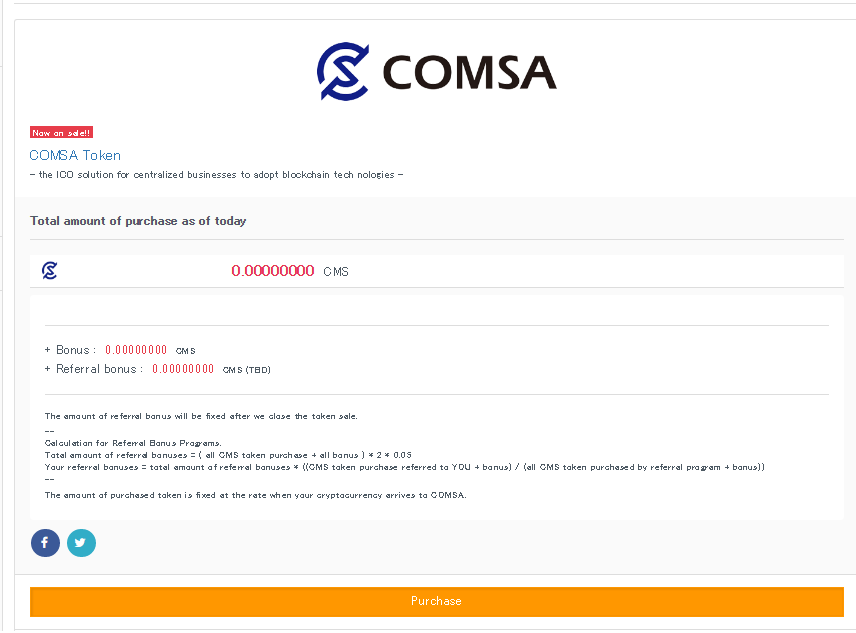The width and height of the screenshot is (856, 633).
Task: Click the small CMS token icon
Action: pyautogui.click(x=49, y=271)
